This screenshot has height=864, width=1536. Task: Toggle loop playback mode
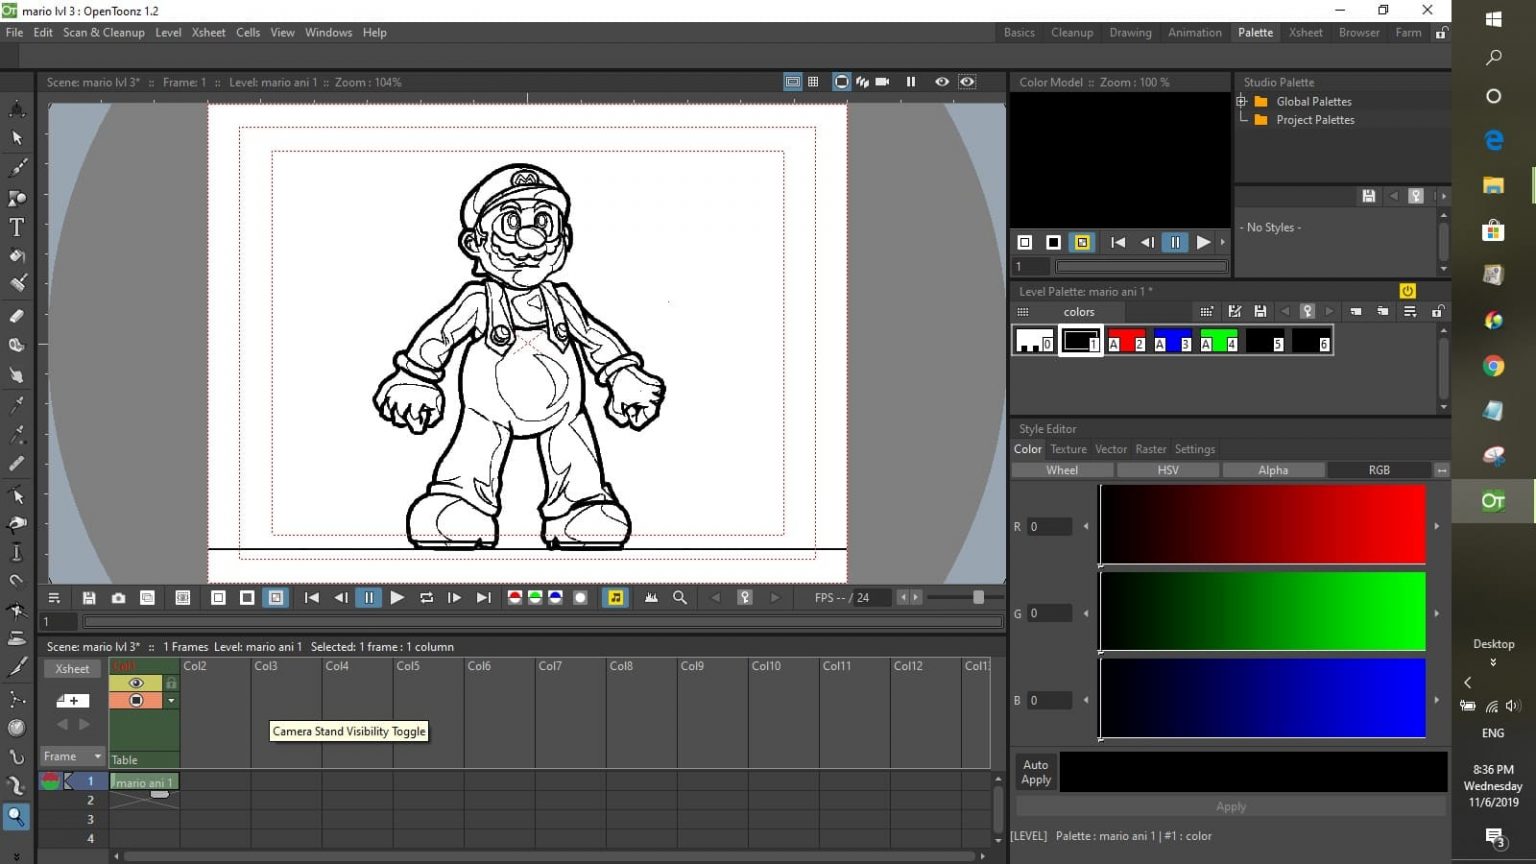(x=426, y=597)
